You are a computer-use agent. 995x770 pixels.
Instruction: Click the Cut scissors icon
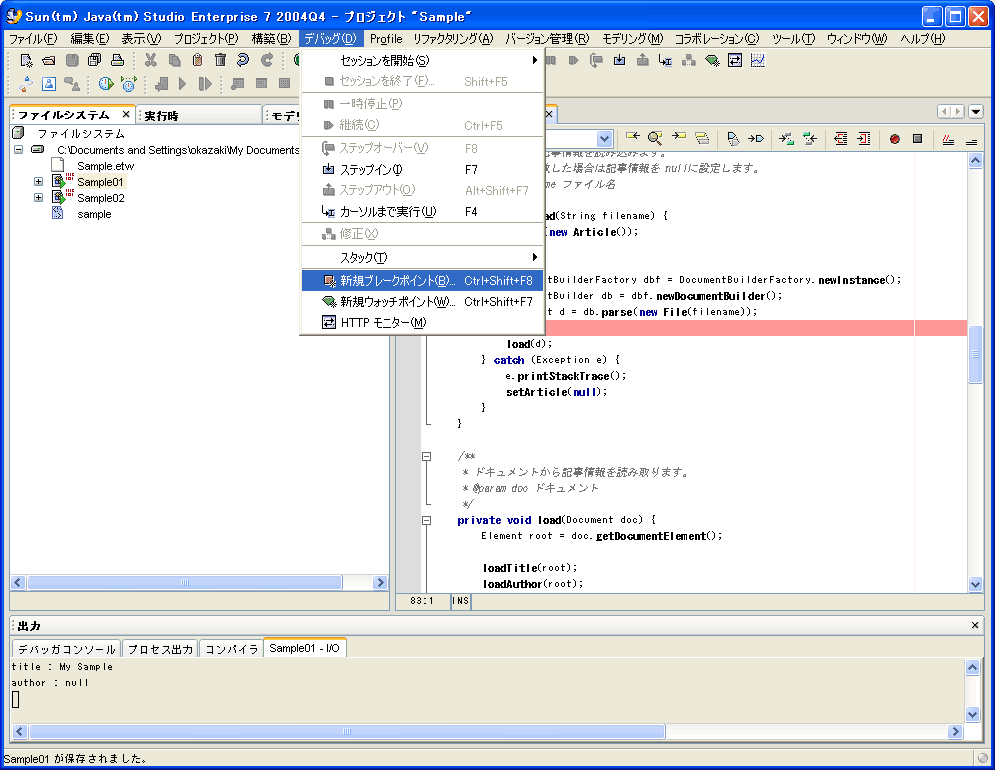point(151,60)
